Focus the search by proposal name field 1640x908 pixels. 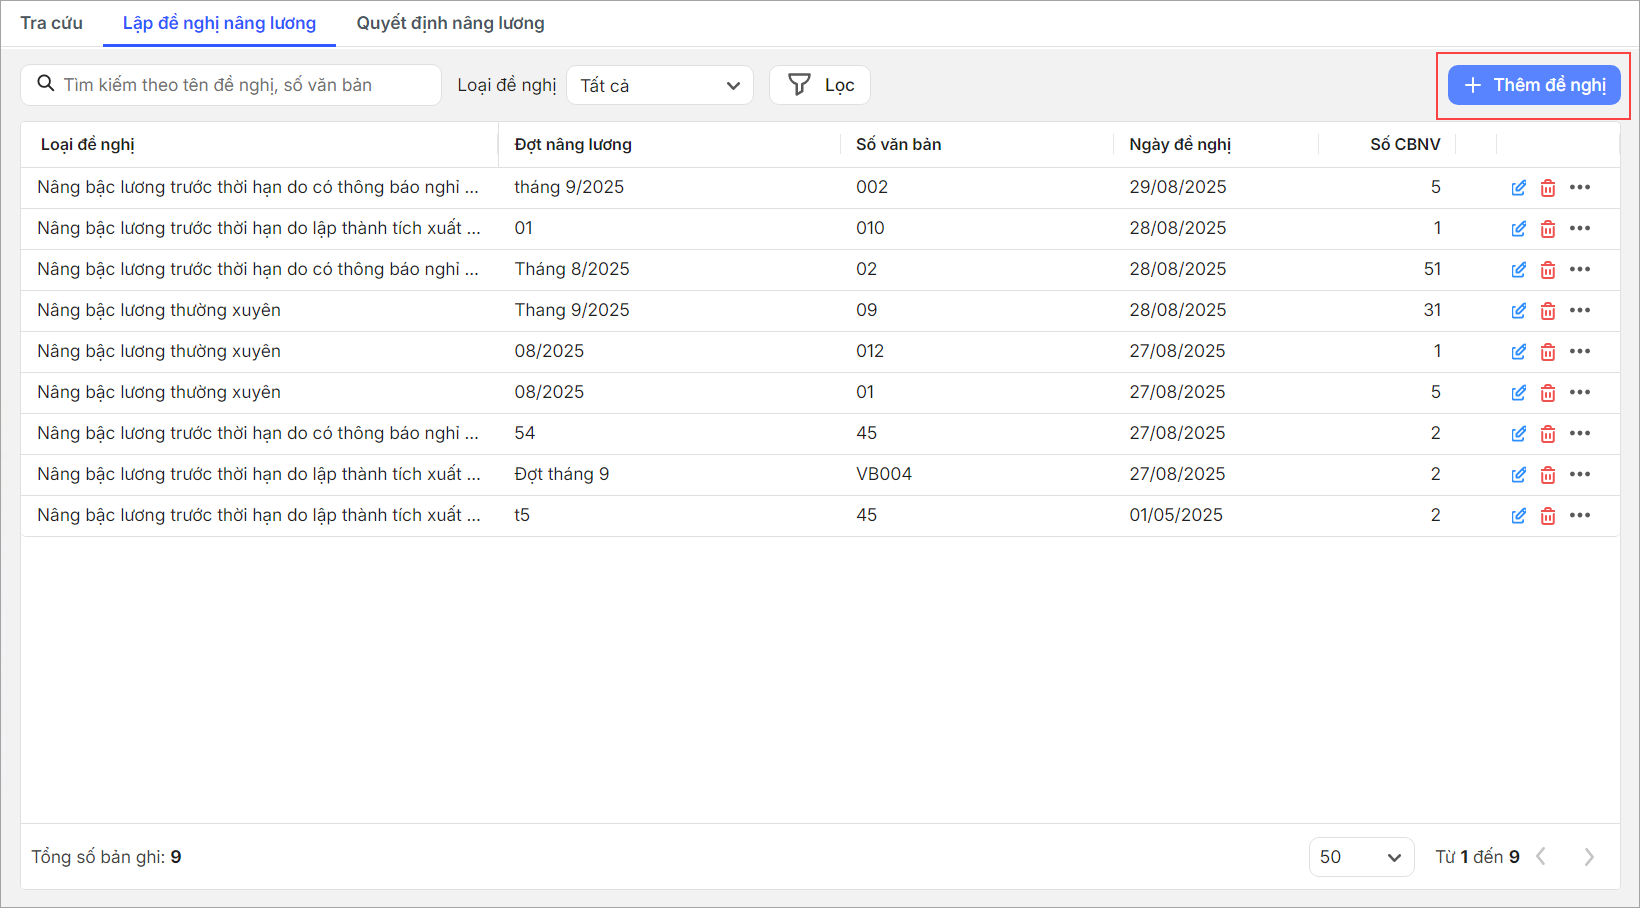(x=240, y=85)
